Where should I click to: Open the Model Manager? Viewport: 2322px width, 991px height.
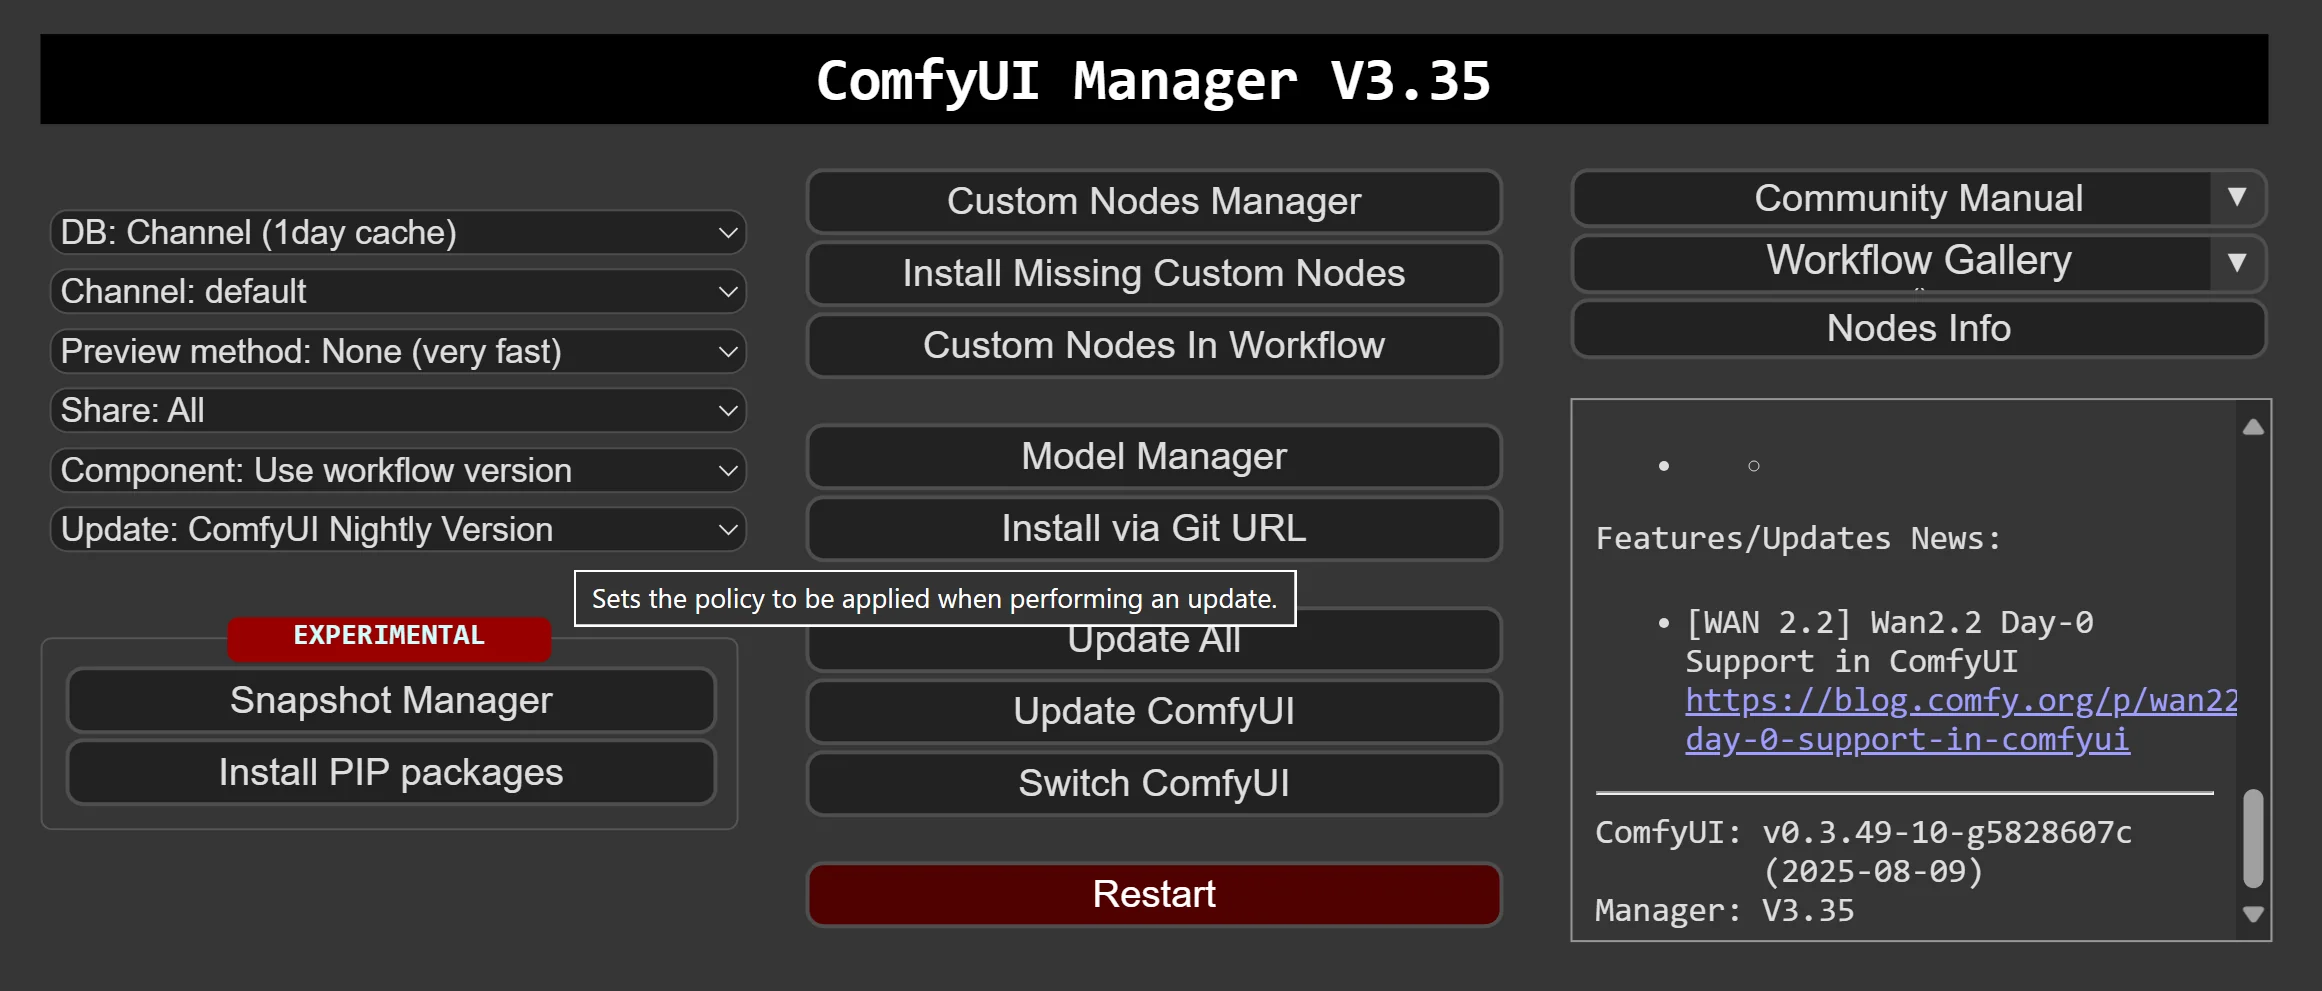(x=1153, y=457)
